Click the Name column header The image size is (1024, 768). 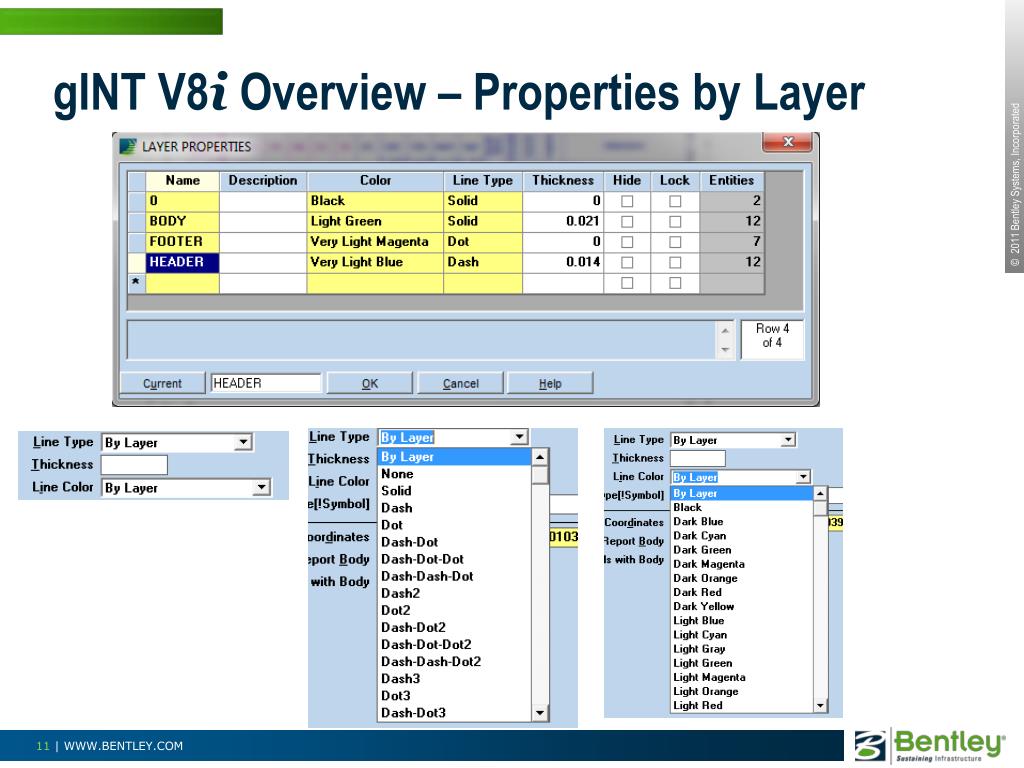point(182,180)
